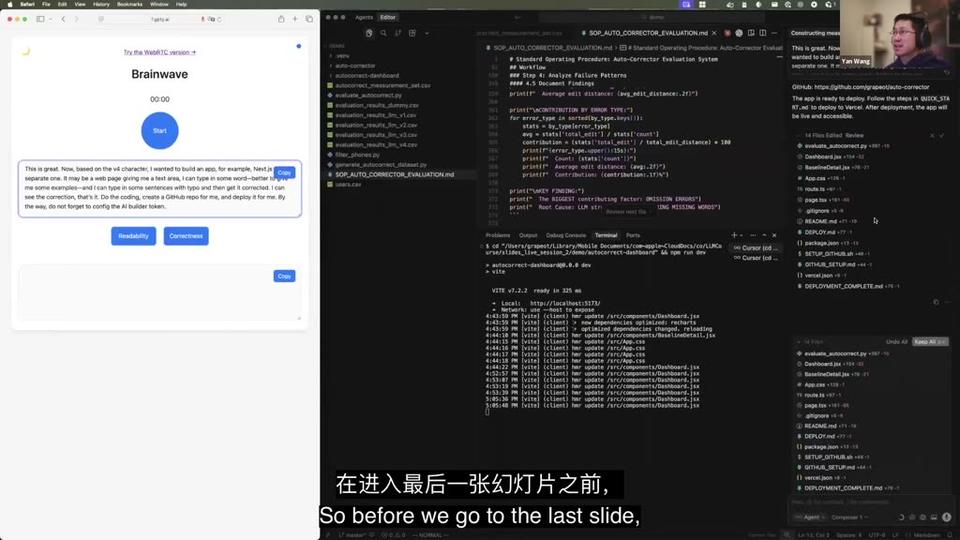Select the first 'Cursor (cd ...' terminal

(756, 248)
